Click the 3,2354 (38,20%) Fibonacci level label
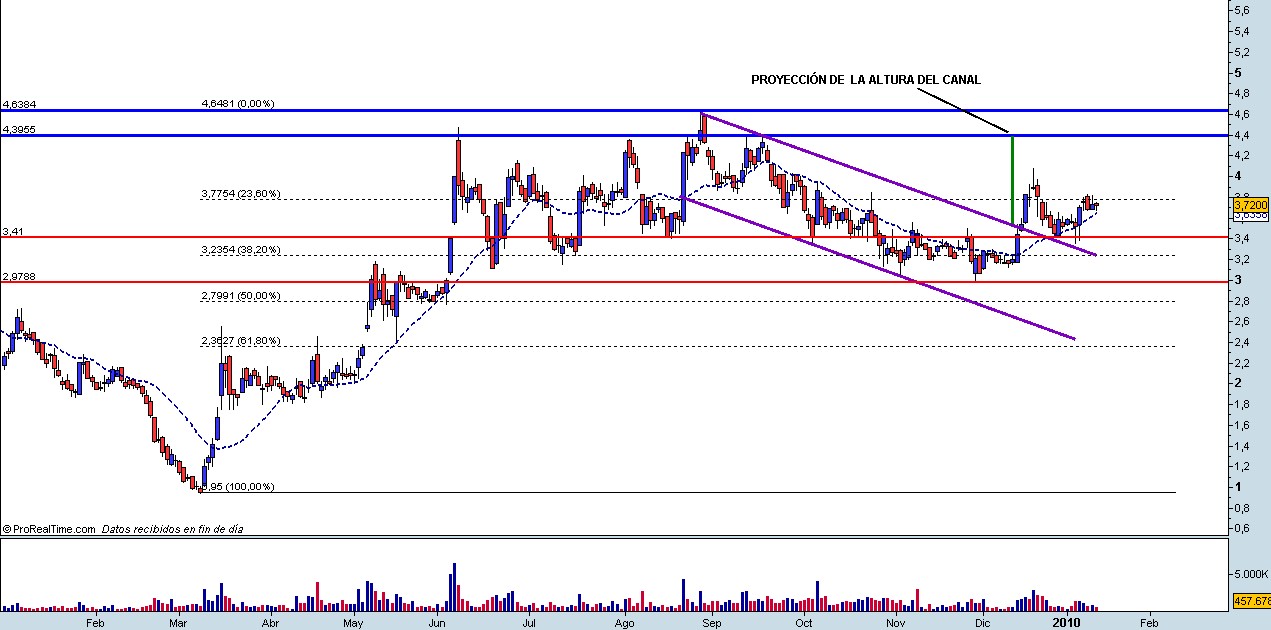 point(241,249)
